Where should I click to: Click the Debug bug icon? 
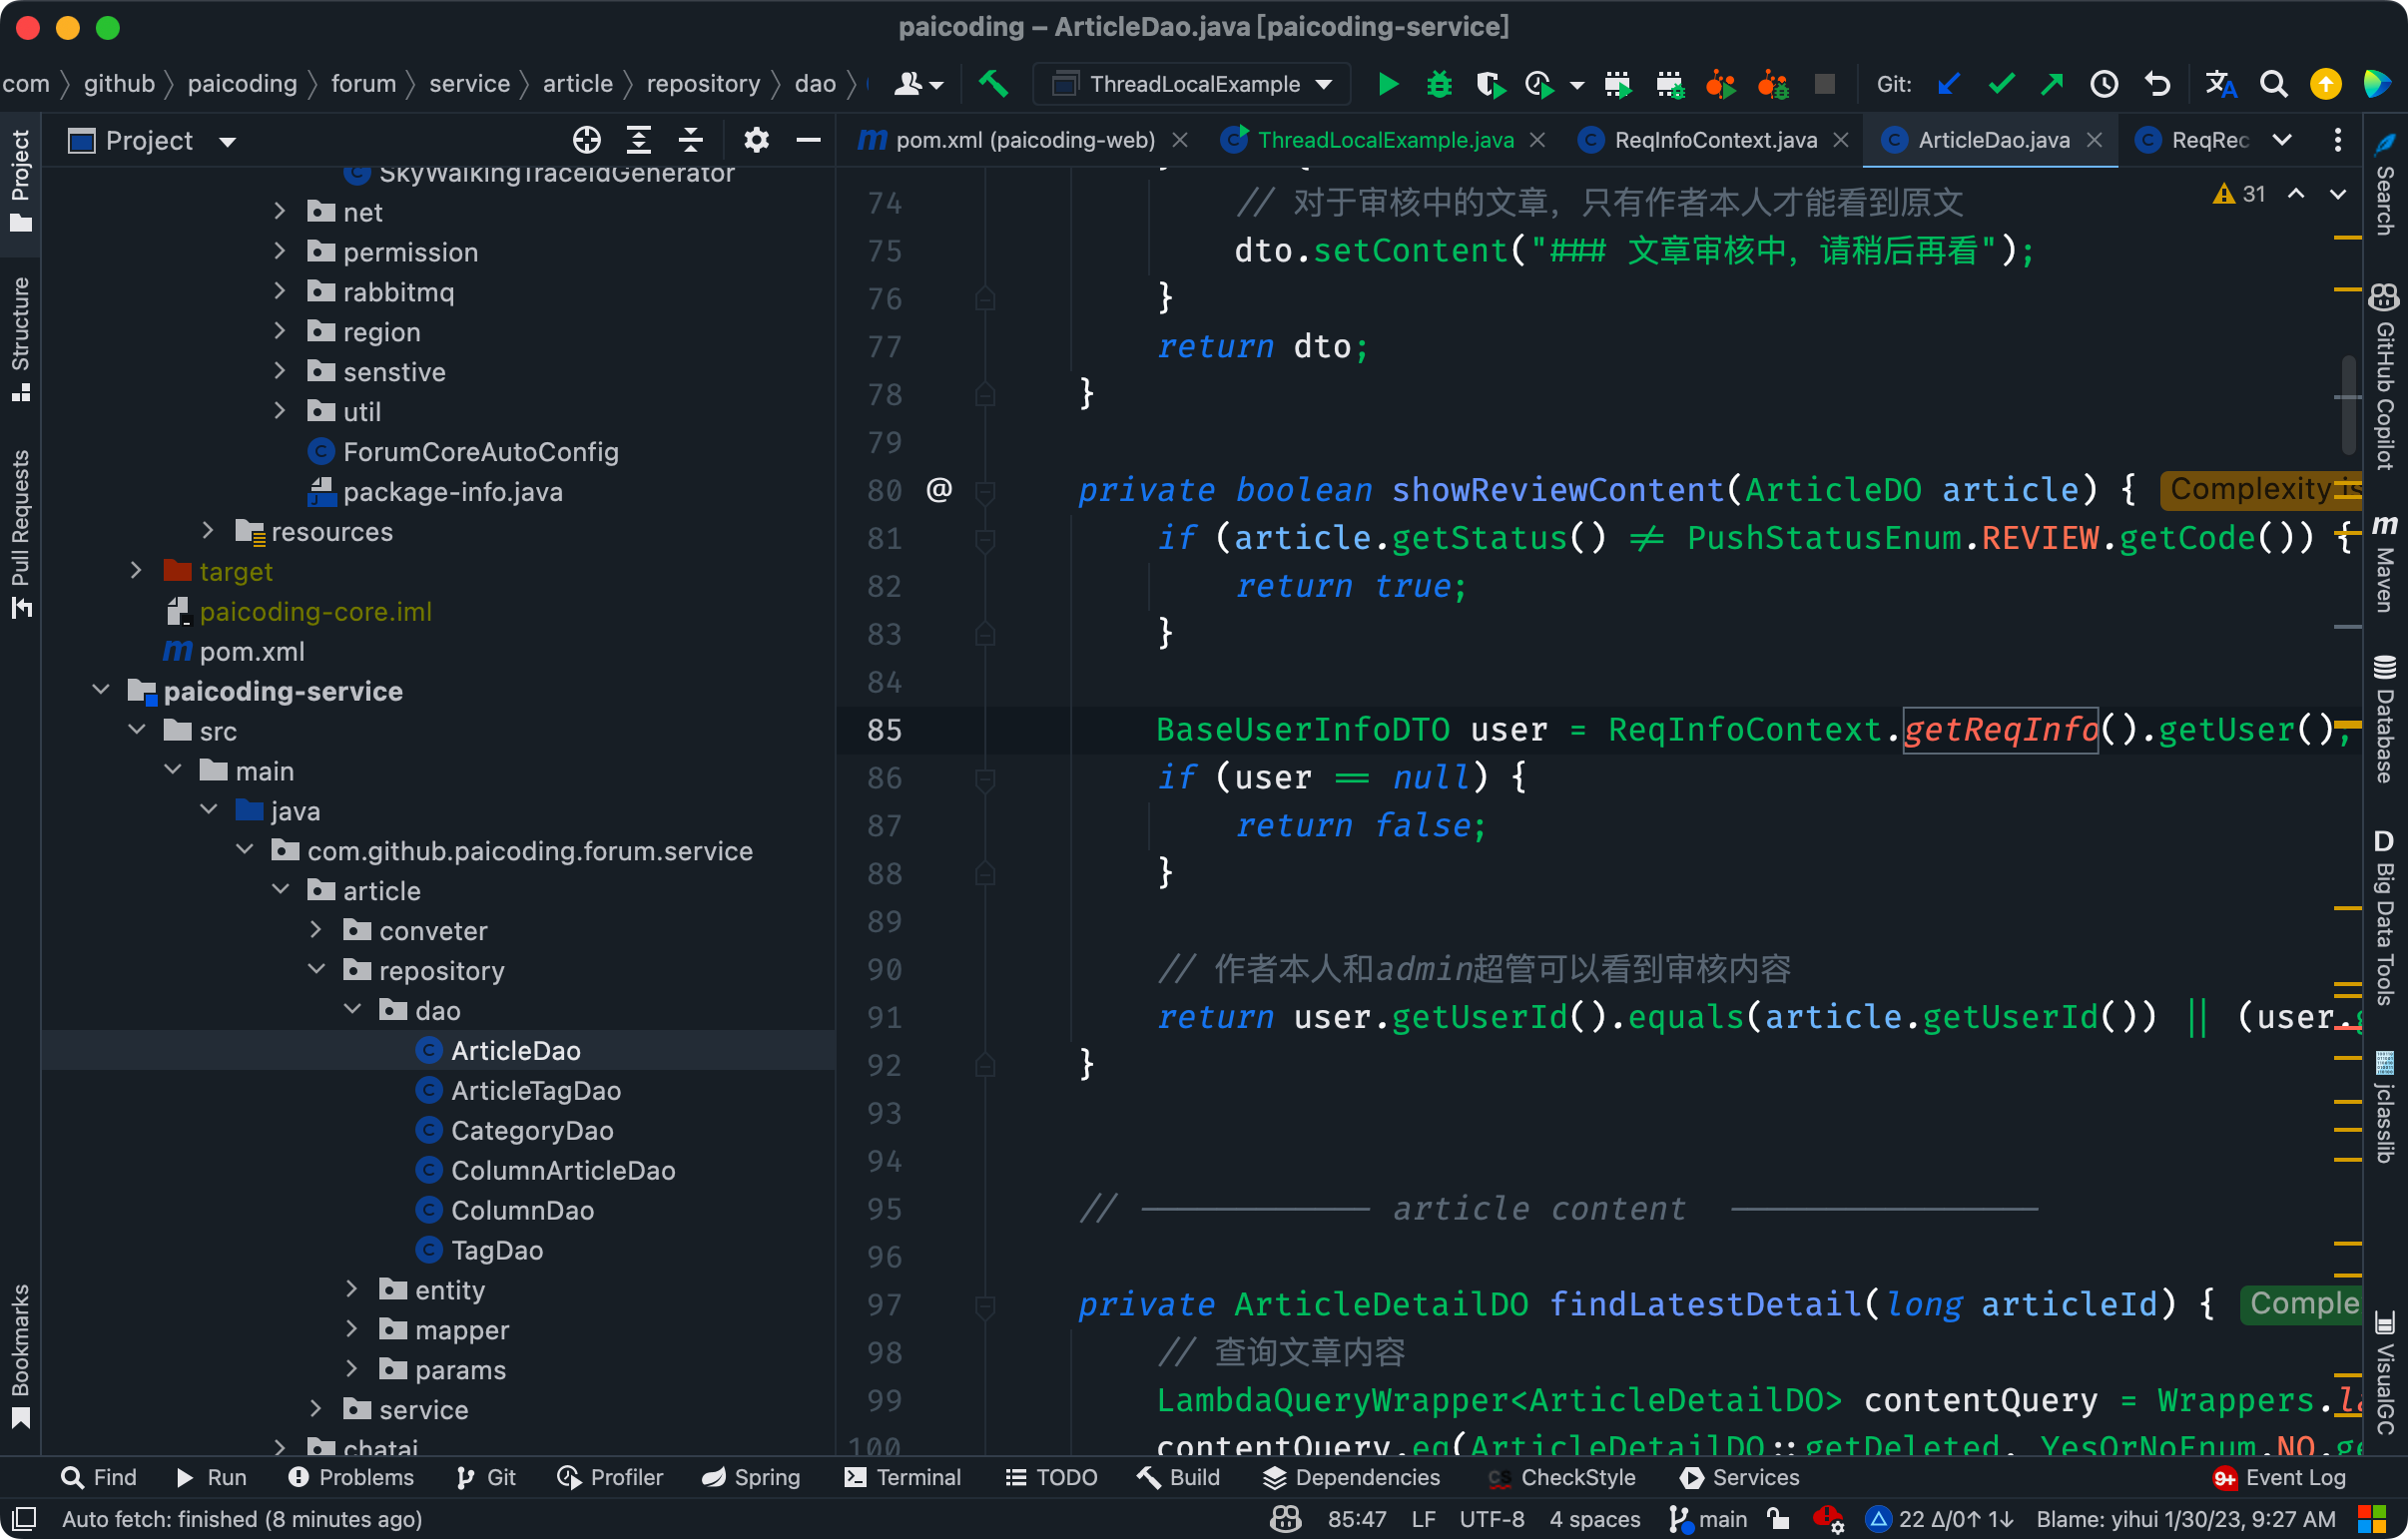coord(1439,84)
